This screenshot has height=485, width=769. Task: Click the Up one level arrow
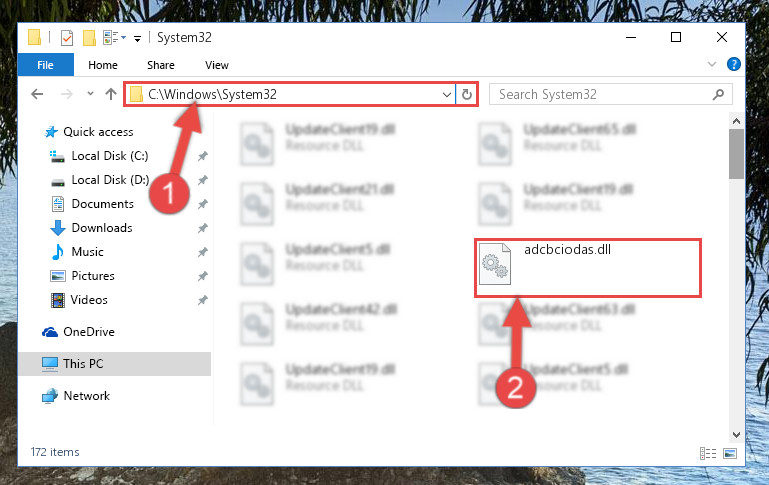point(111,94)
